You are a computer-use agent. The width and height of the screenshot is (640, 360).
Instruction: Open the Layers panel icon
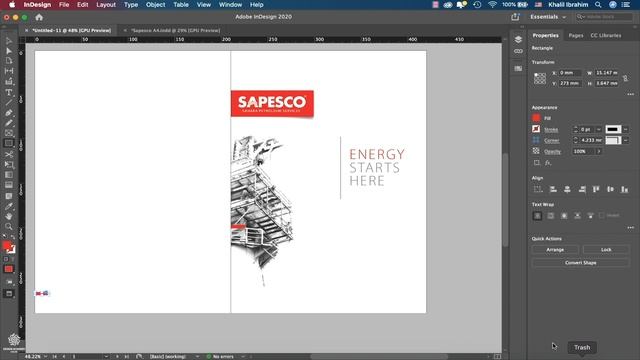(518, 39)
